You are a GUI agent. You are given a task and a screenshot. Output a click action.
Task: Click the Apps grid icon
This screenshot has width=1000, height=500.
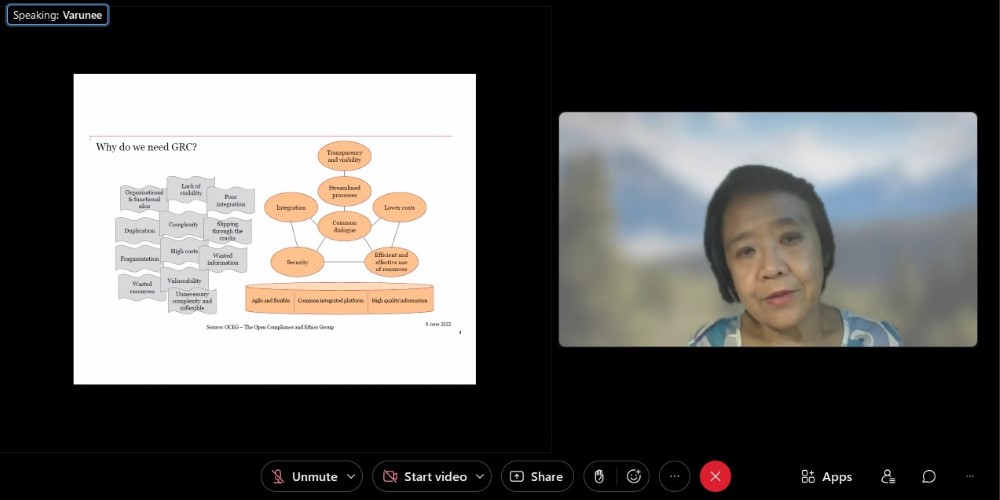pos(808,477)
